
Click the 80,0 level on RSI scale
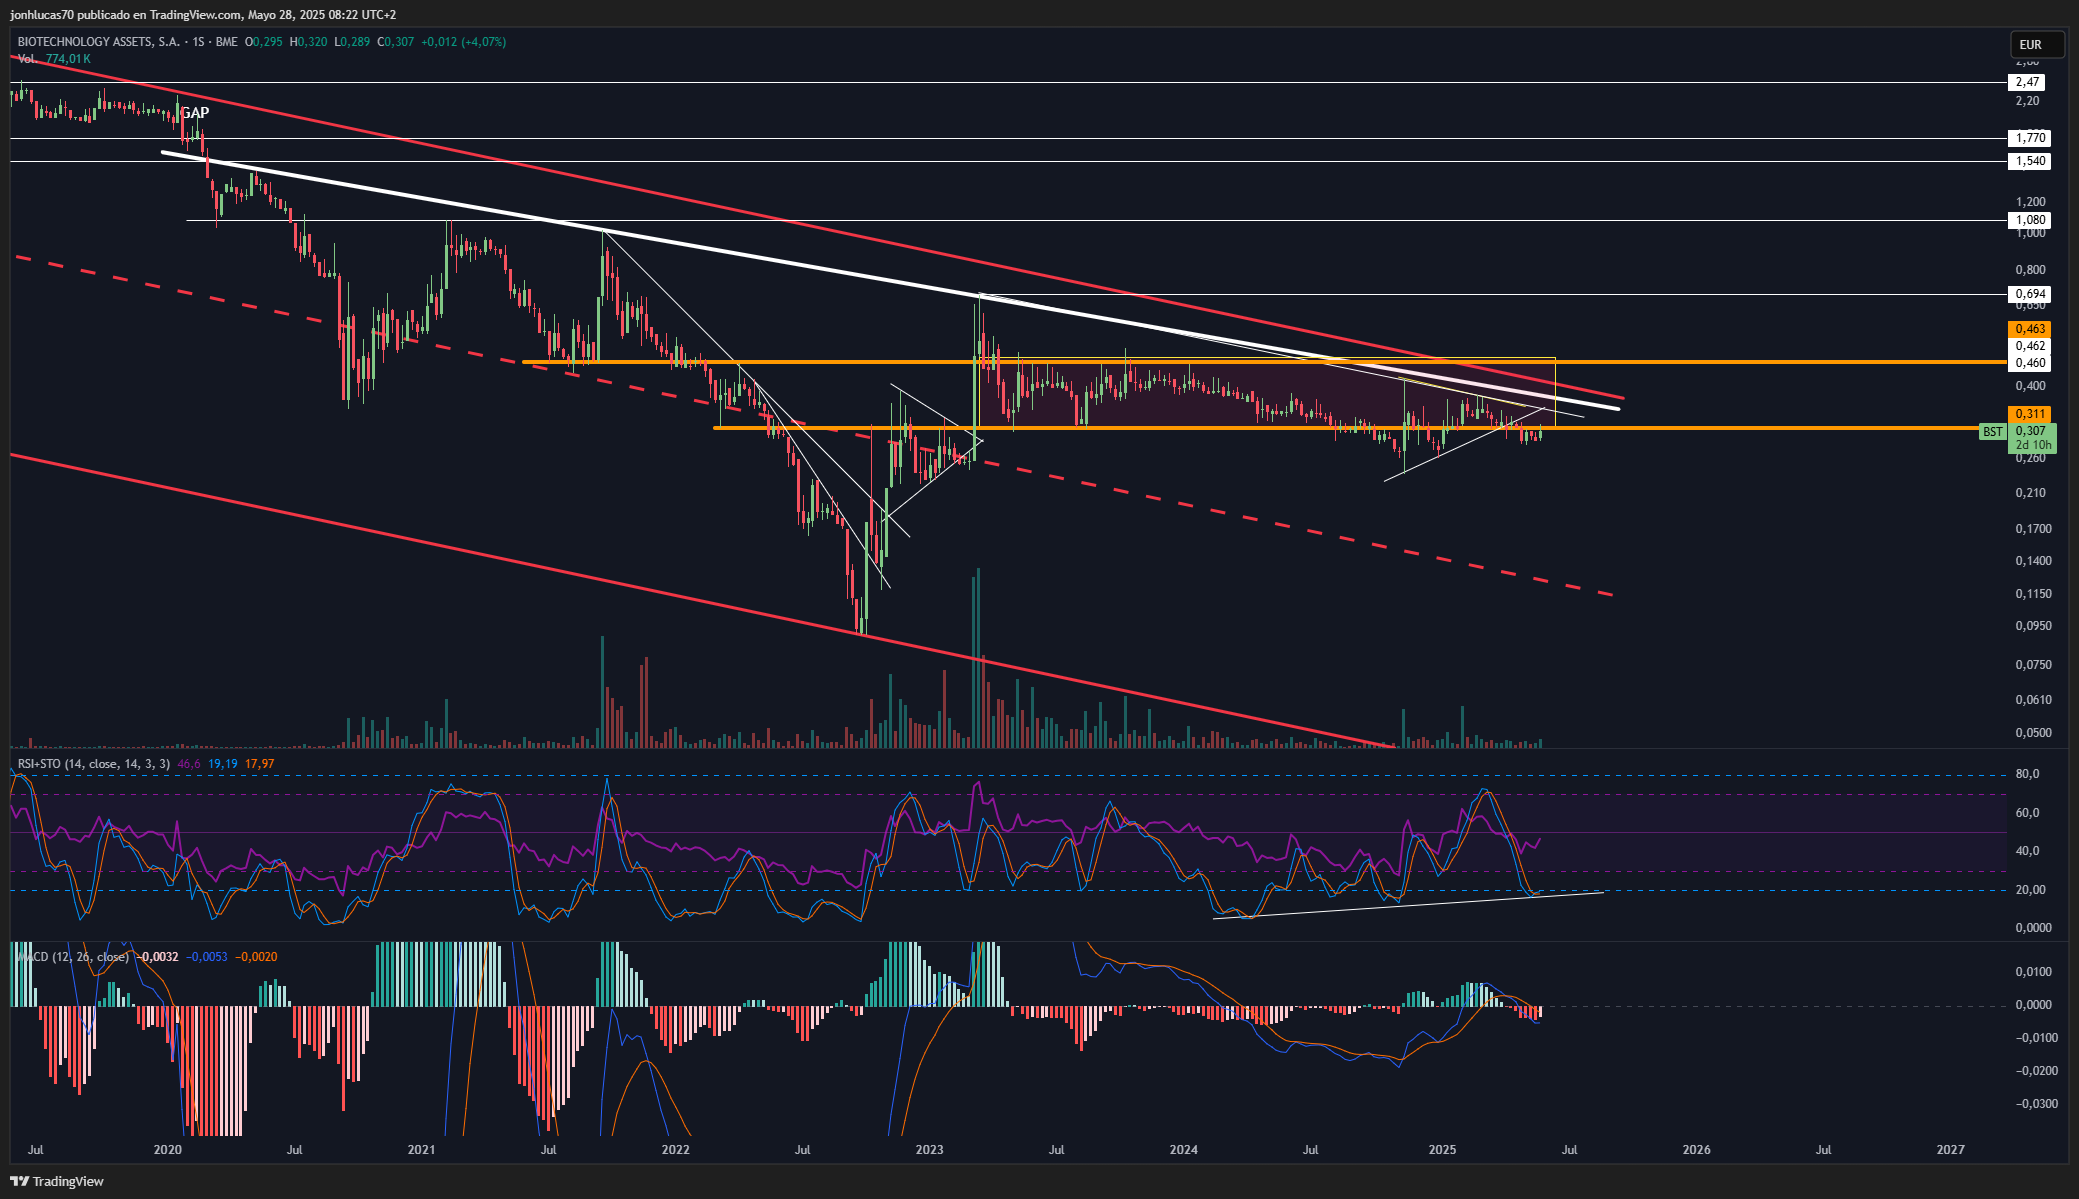(x=2027, y=774)
